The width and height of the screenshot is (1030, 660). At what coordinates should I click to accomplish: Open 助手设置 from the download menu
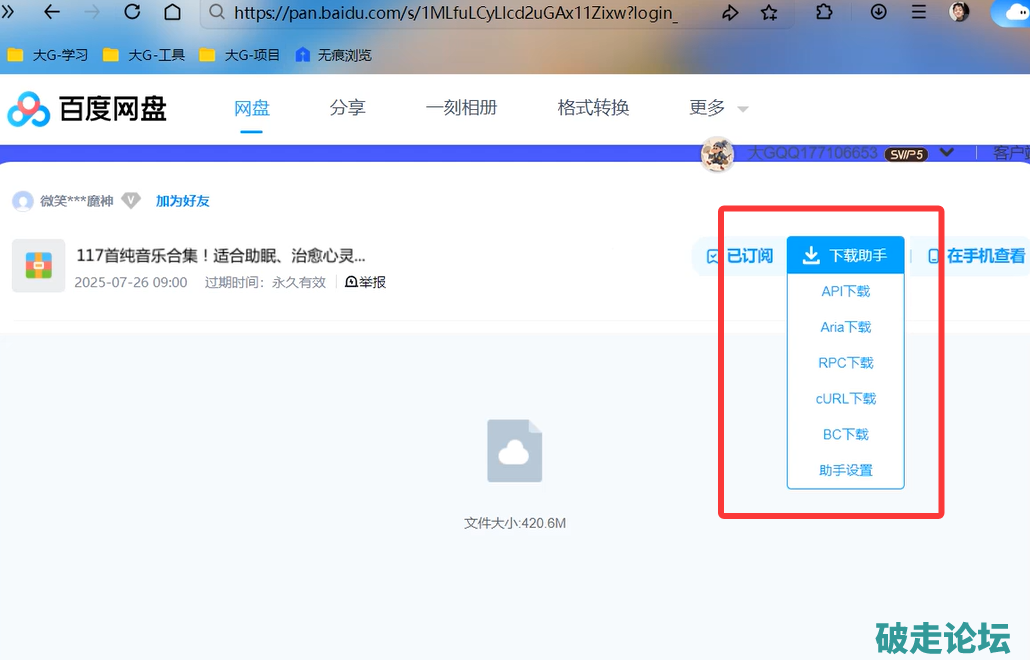tap(845, 470)
